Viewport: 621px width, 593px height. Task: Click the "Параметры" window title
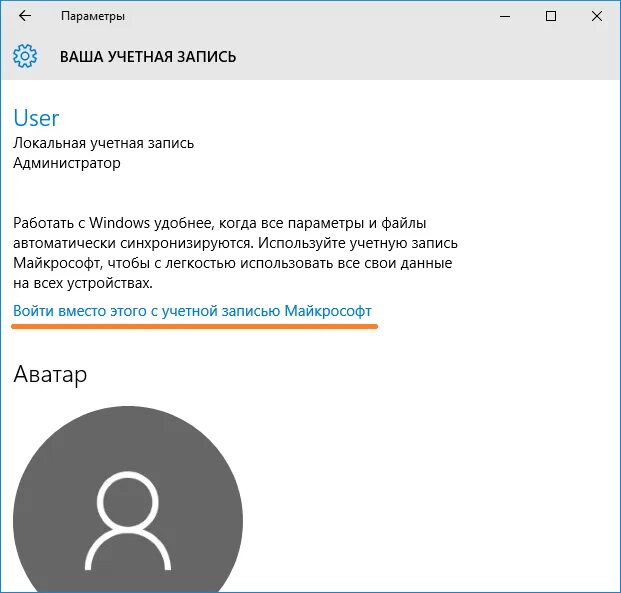[93, 16]
